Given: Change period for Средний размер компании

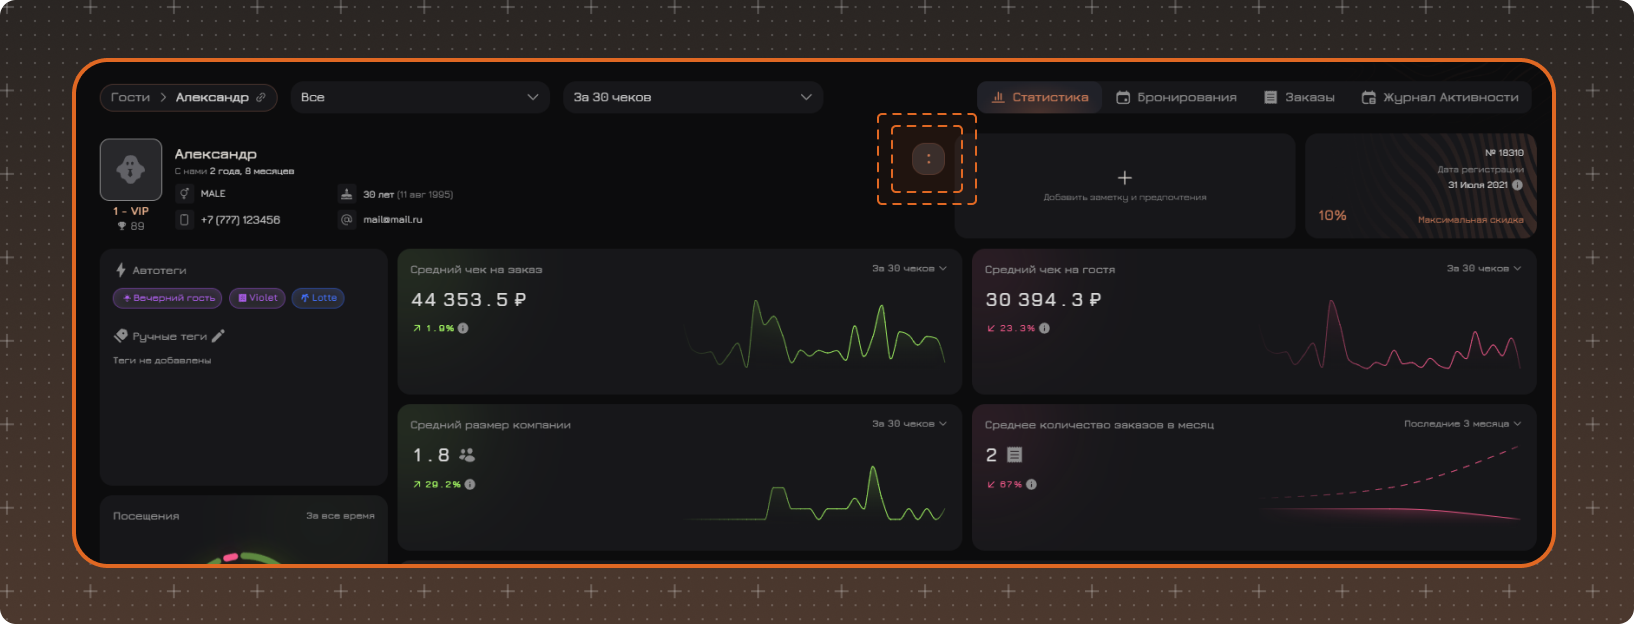Looking at the screenshot, I should [x=909, y=424].
